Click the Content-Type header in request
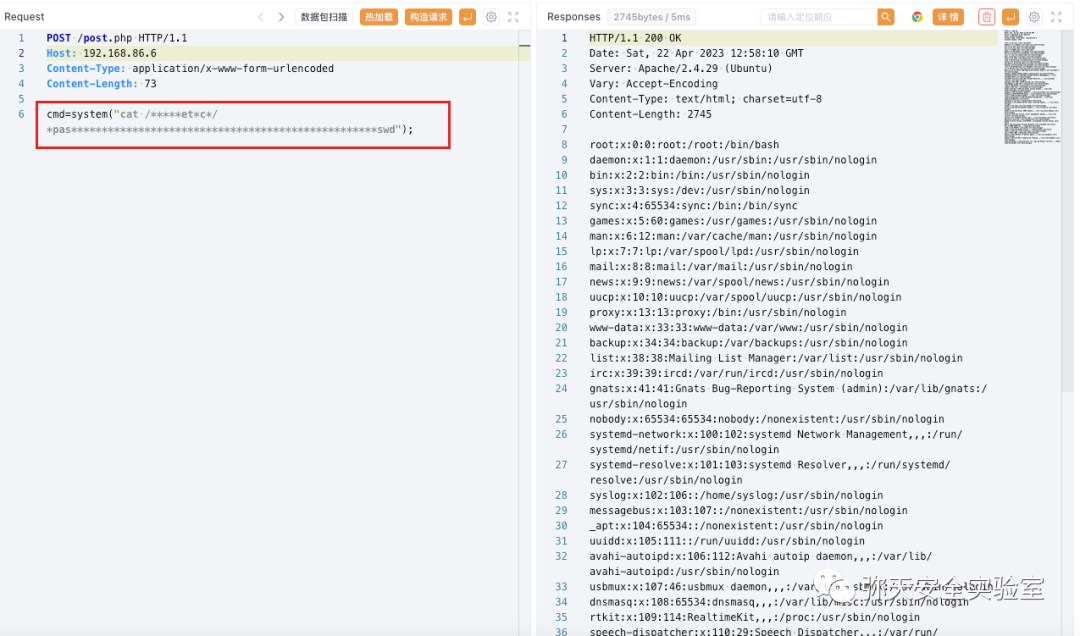 [190, 68]
